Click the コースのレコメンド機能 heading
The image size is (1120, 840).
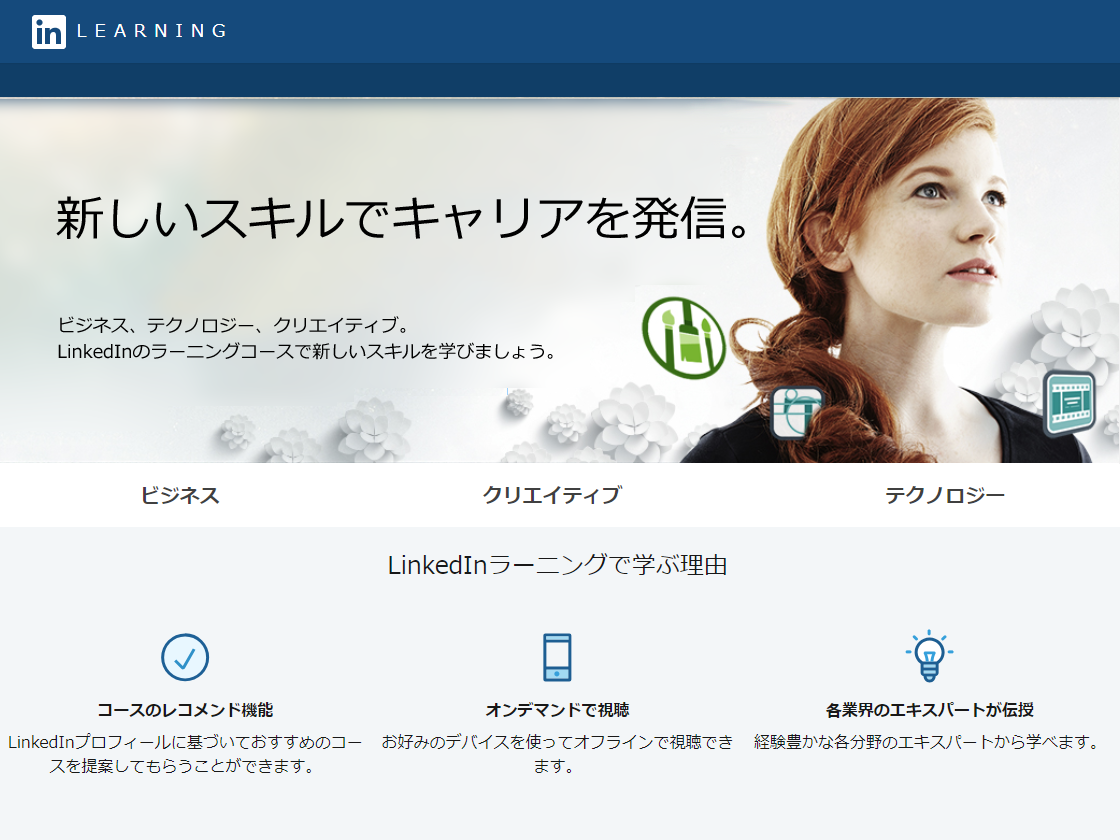(x=185, y=710)
